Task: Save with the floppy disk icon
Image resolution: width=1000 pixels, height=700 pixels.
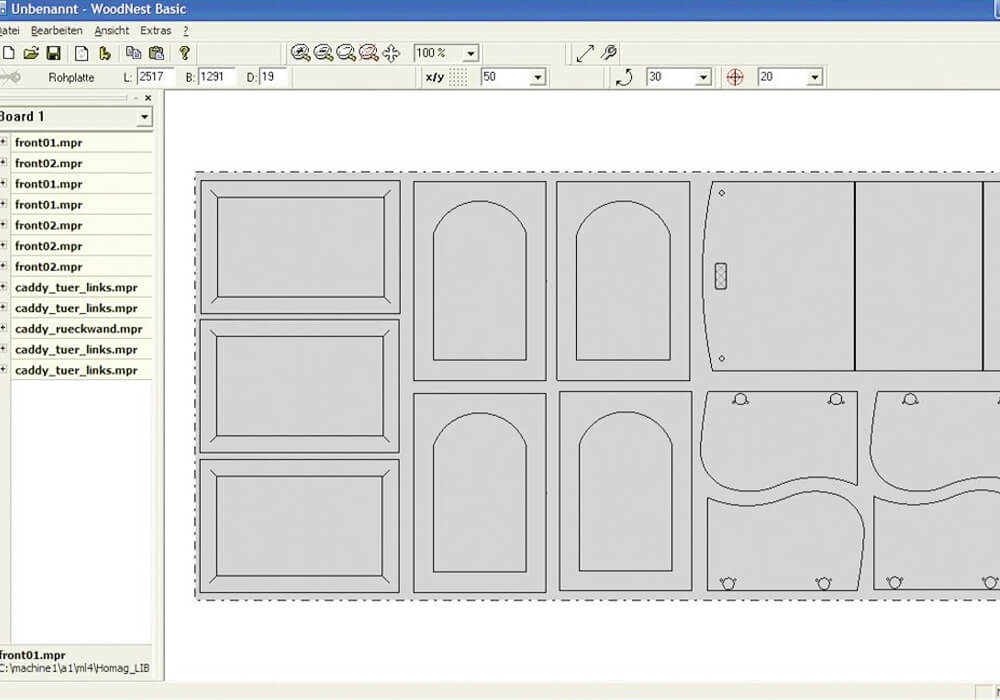Action: 54,53
